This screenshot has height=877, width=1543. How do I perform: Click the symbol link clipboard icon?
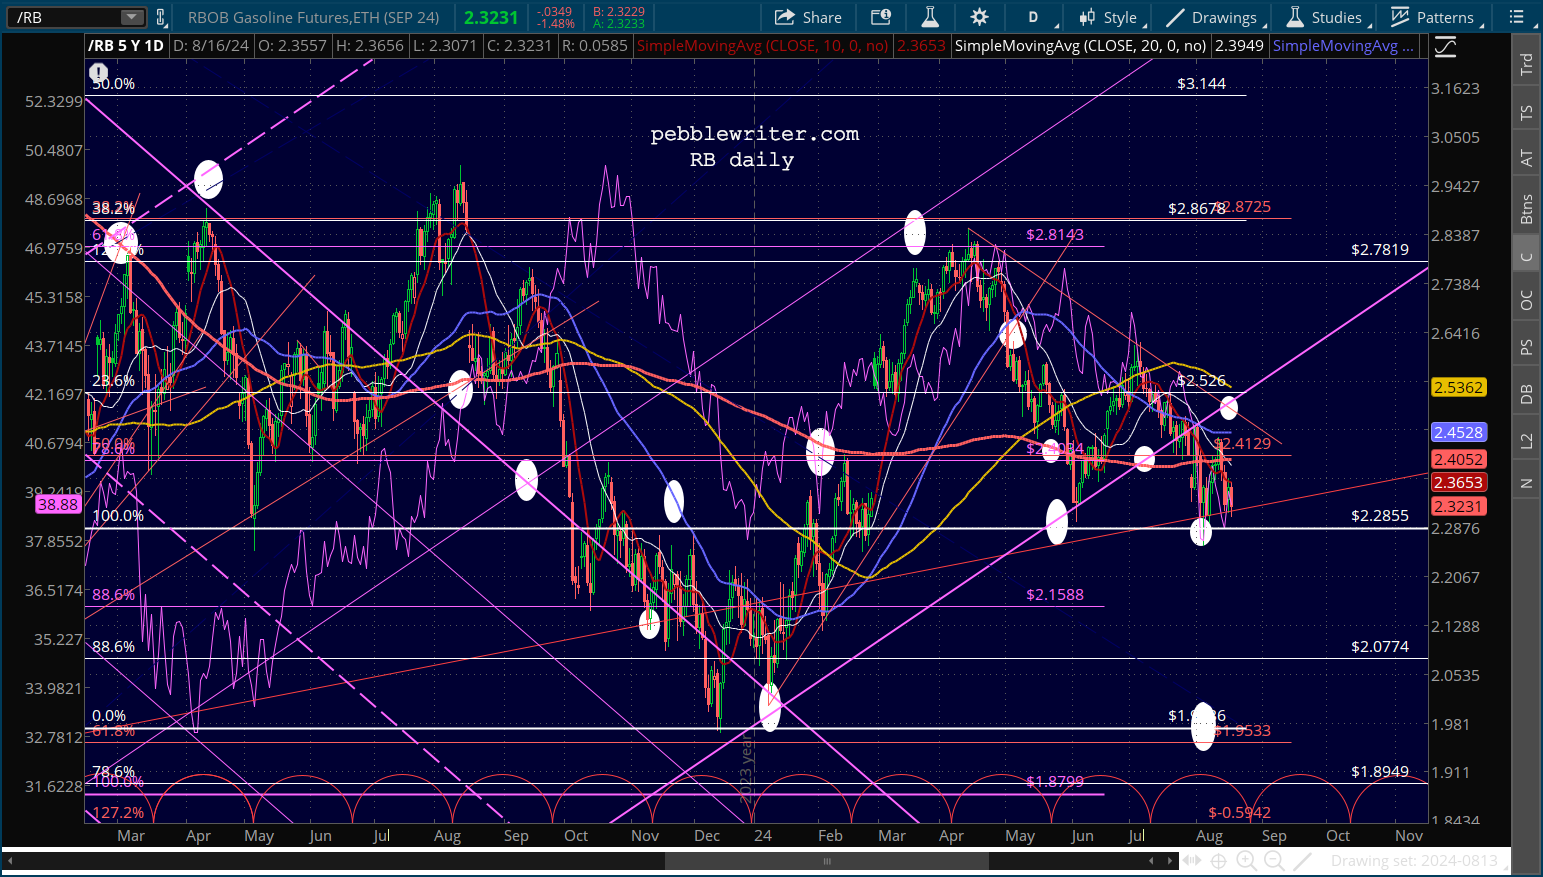161,17
